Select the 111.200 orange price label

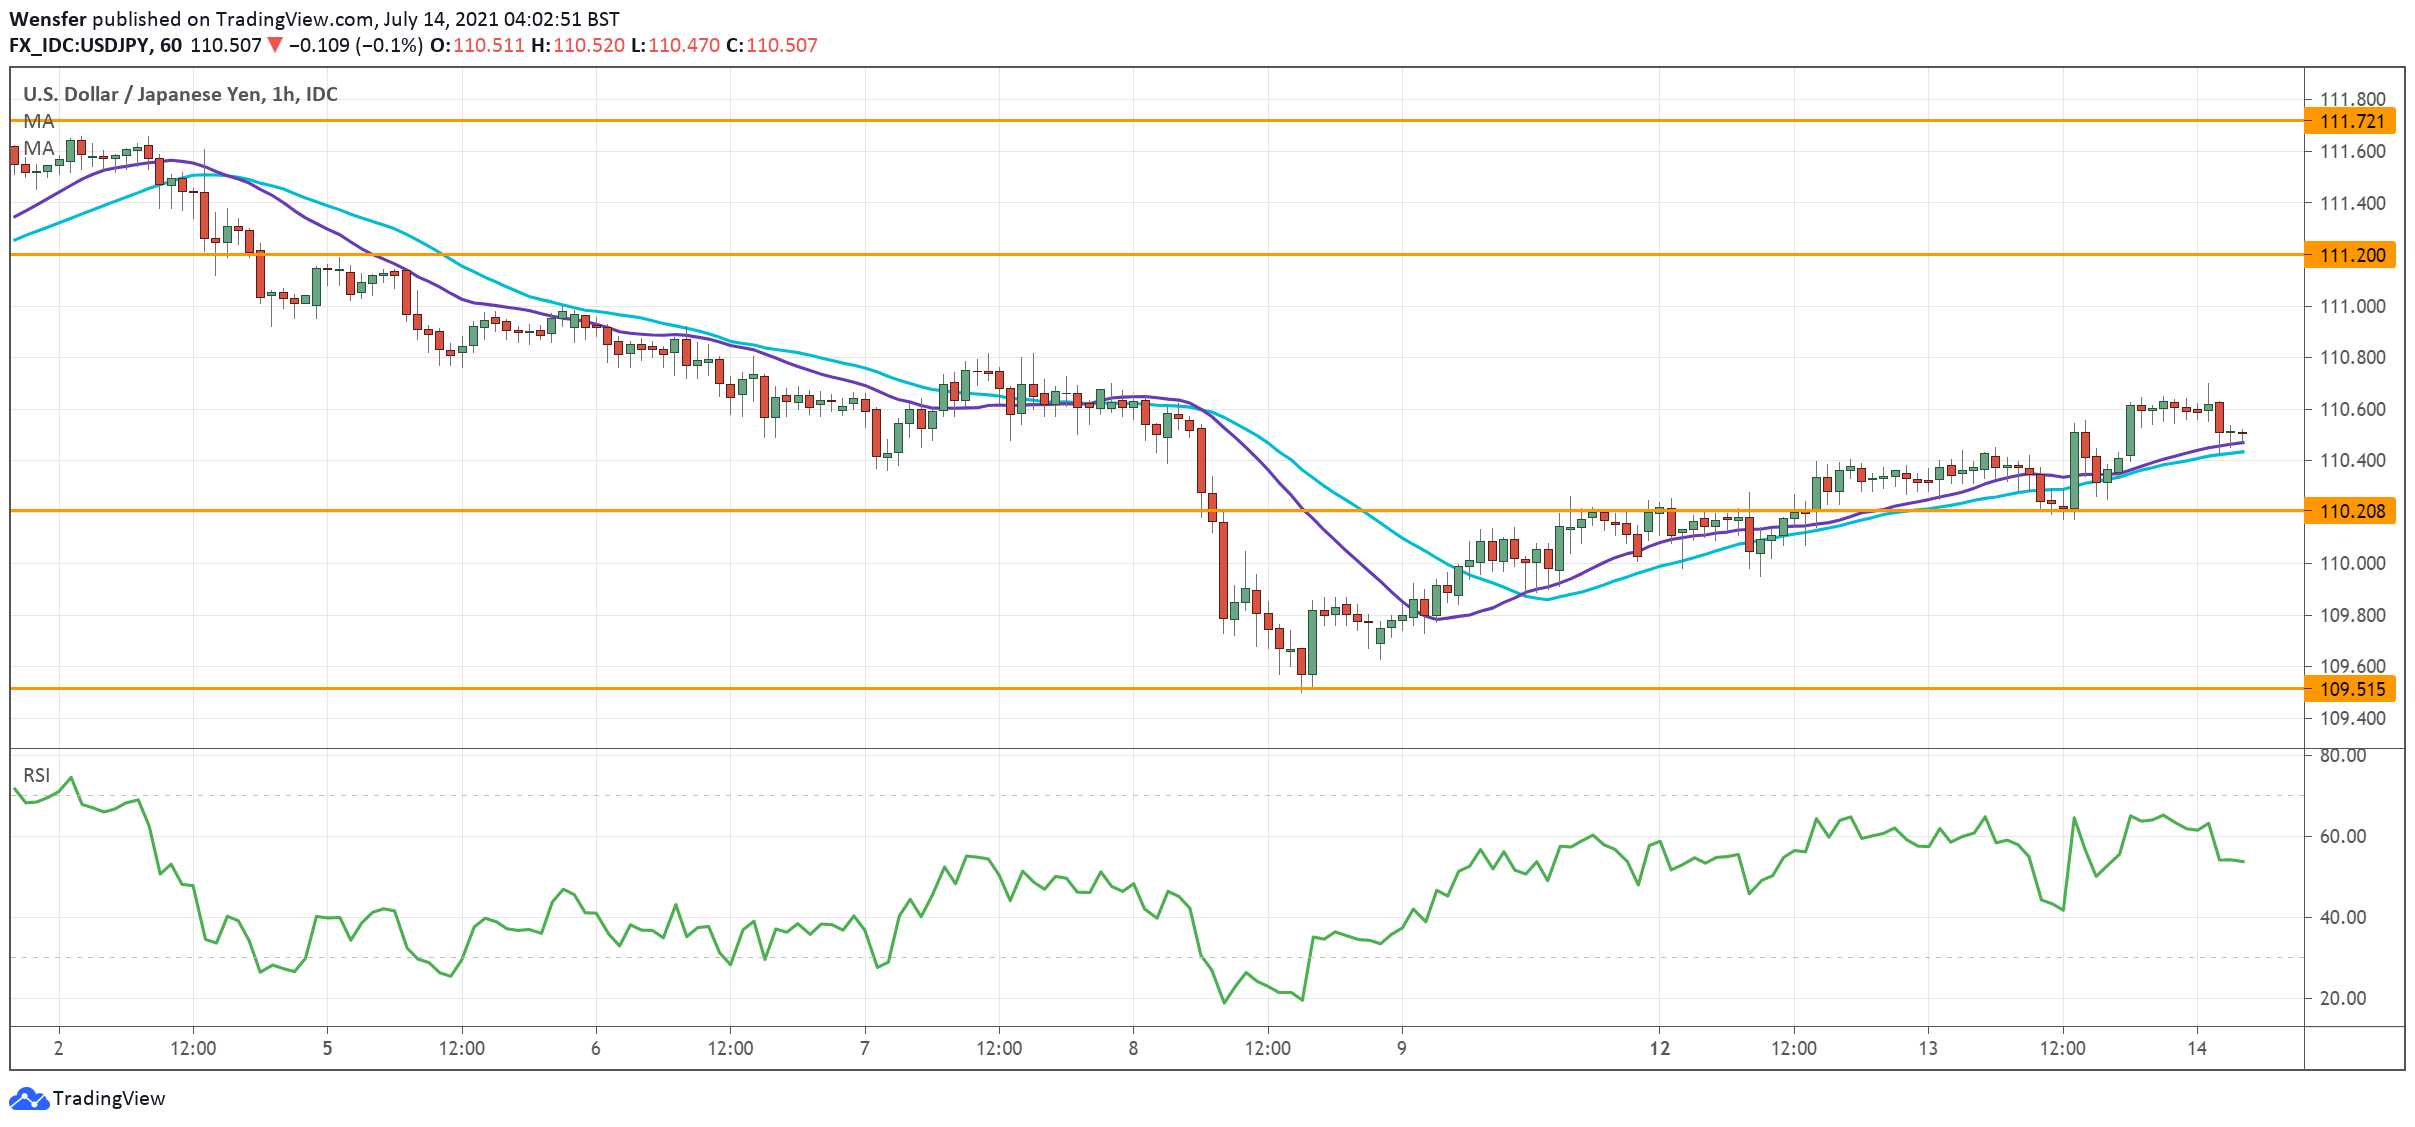pos(2352,256)
